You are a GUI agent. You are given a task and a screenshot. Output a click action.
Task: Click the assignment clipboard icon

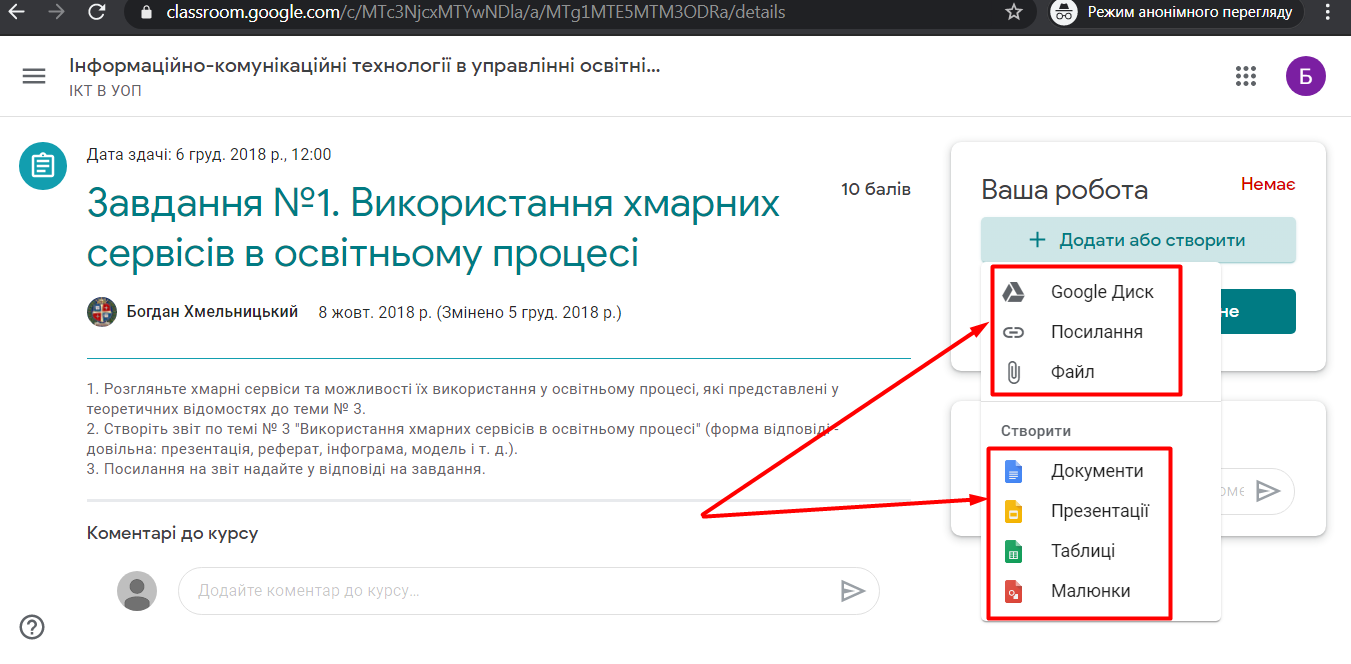(43, 165)
